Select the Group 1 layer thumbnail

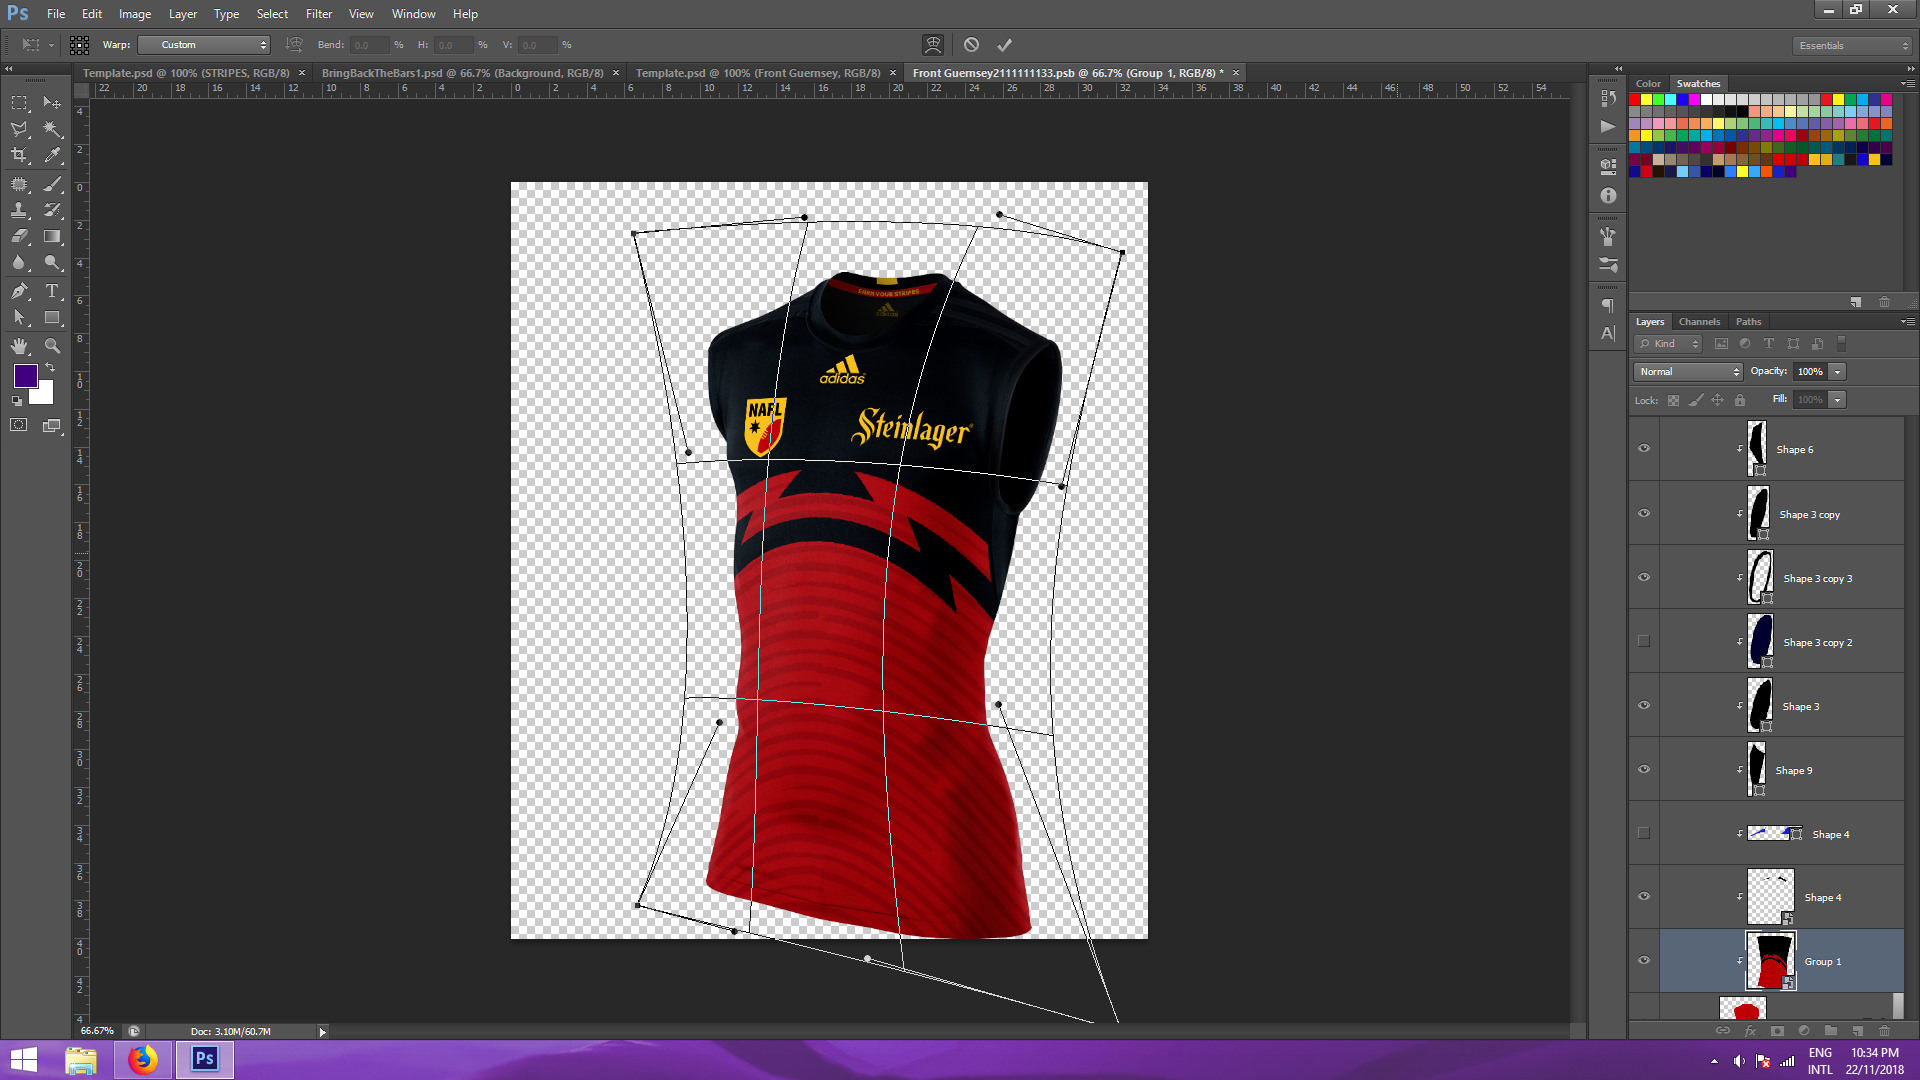coord(1771,960)
